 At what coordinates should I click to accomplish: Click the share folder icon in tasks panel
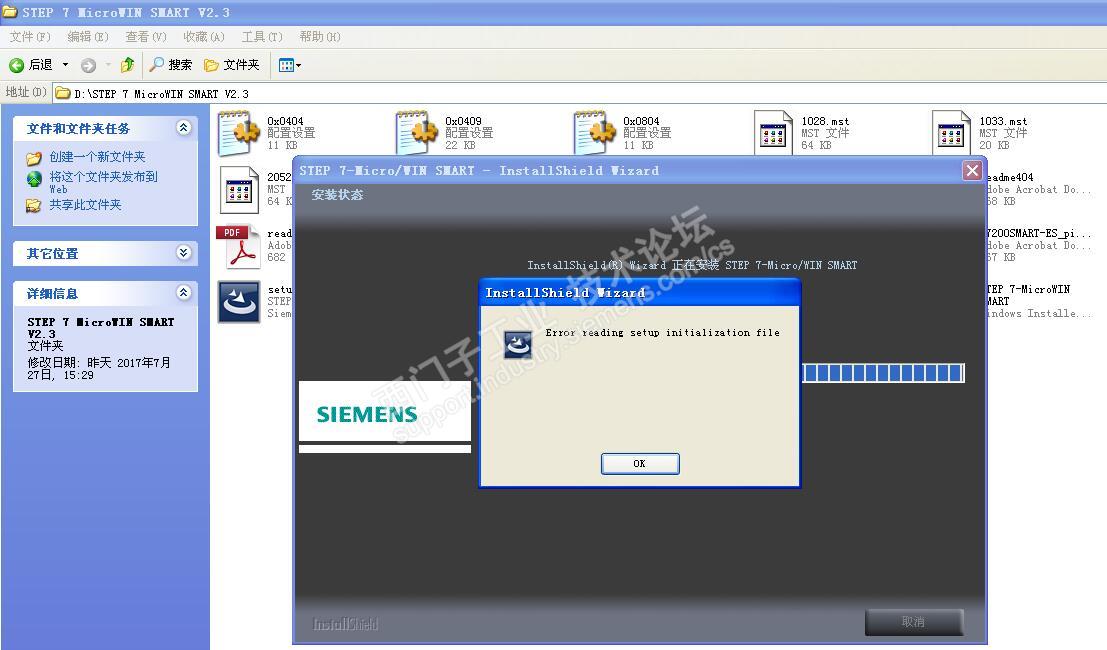tap(33, 205)
